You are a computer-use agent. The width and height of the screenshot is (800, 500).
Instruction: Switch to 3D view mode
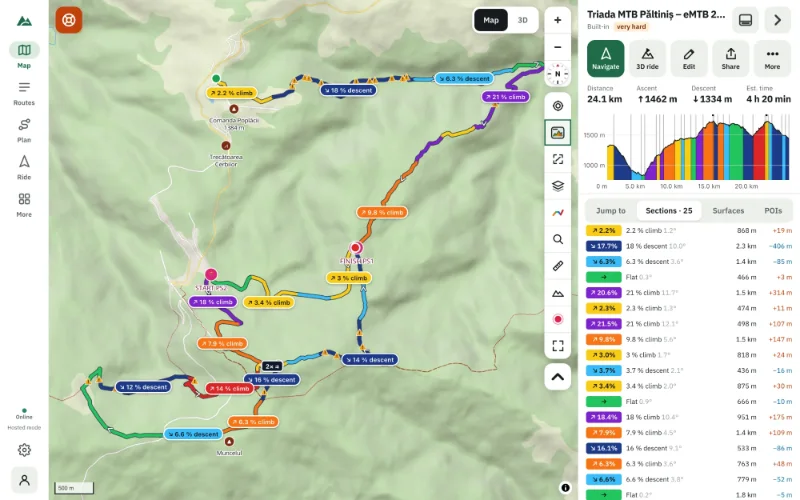click(522, 20)
